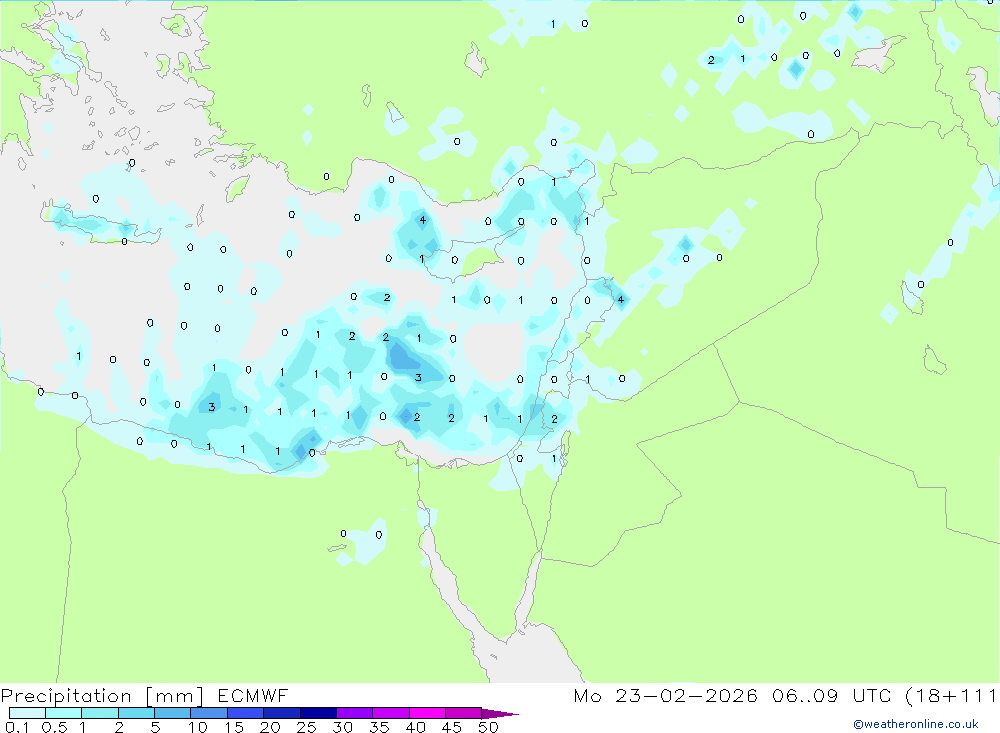The image size is (1000, 733).
Task: Select the 35–40 mm purple legend swatch
Action: tap(390, 713)
